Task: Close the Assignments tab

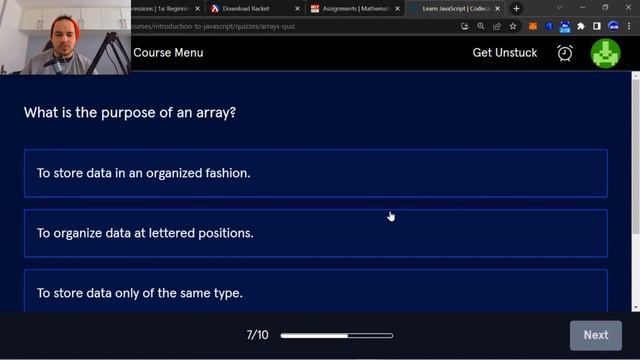Action: coord(397,9)
